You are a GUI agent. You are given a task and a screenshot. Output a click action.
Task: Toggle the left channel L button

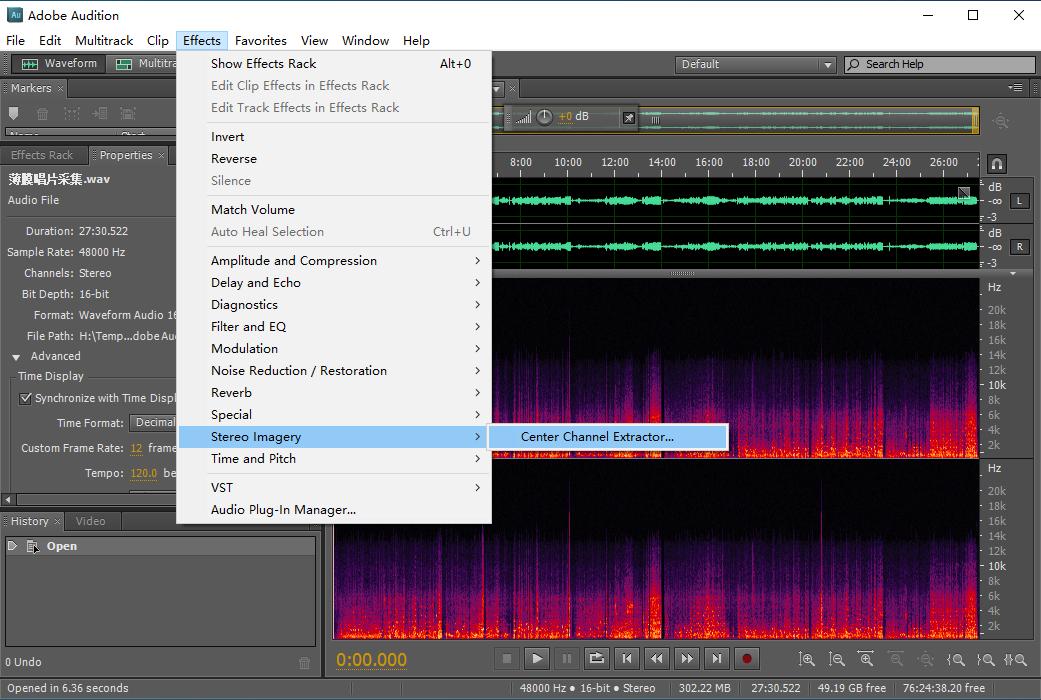pyautogui.click(x=1019, y=201)
